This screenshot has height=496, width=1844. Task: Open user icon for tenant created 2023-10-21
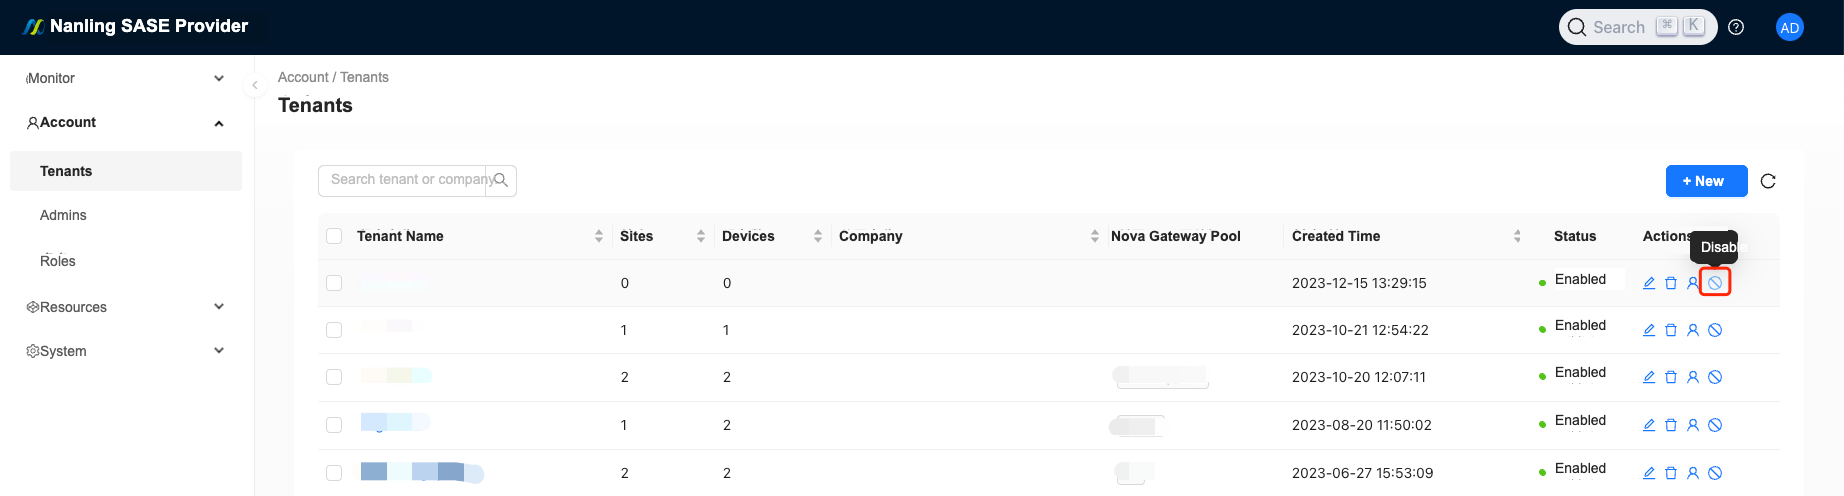pyautogui.click(x=1693, y=330)
